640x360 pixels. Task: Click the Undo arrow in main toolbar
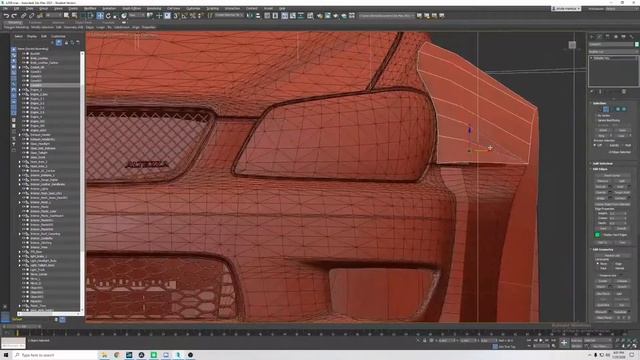(x=6, y=16)
